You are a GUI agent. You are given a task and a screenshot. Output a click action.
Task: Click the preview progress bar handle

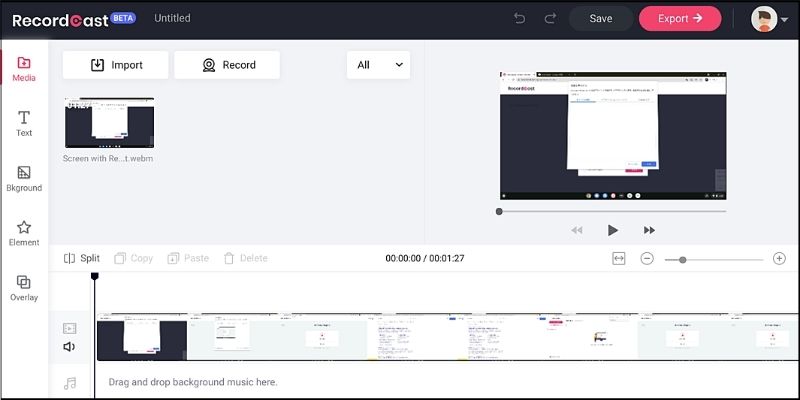[x=499, y=211]
